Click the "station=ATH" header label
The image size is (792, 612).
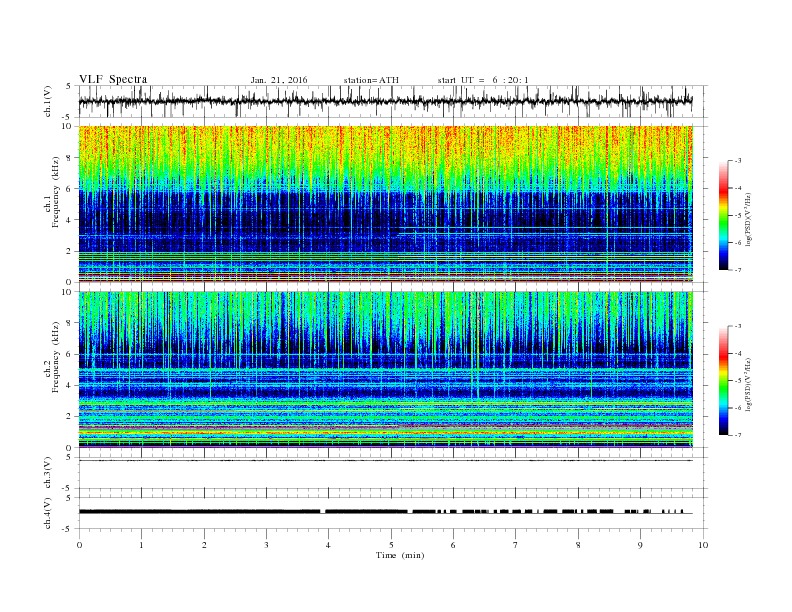(x=371, y=80)
